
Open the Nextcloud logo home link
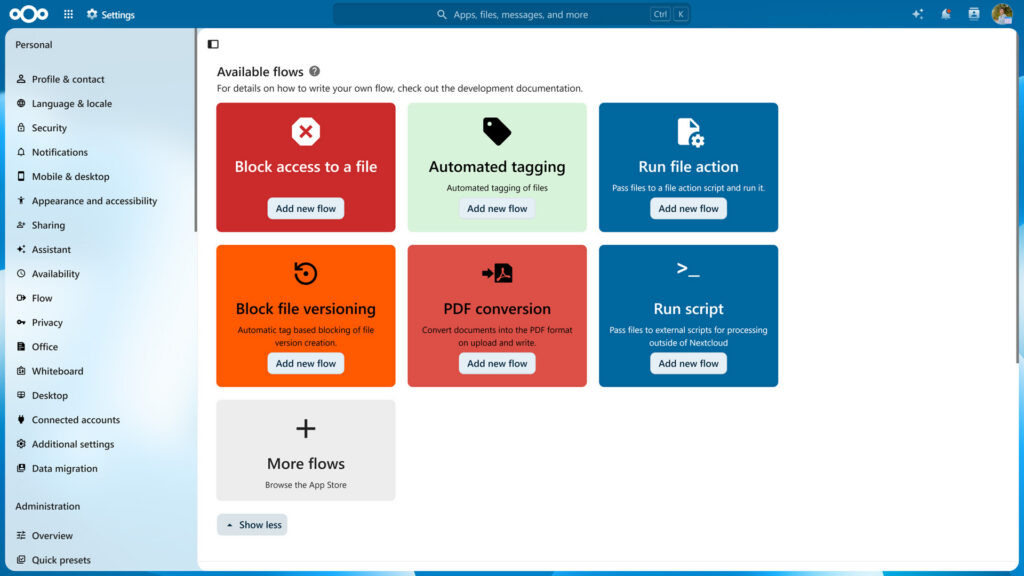[29, 14]
